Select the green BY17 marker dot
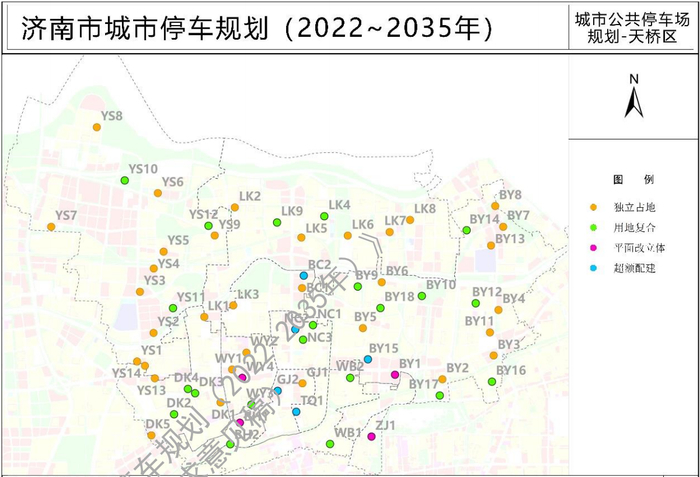Image resolution: width=700 pixels, height=477 pixels. coord(440,395)
